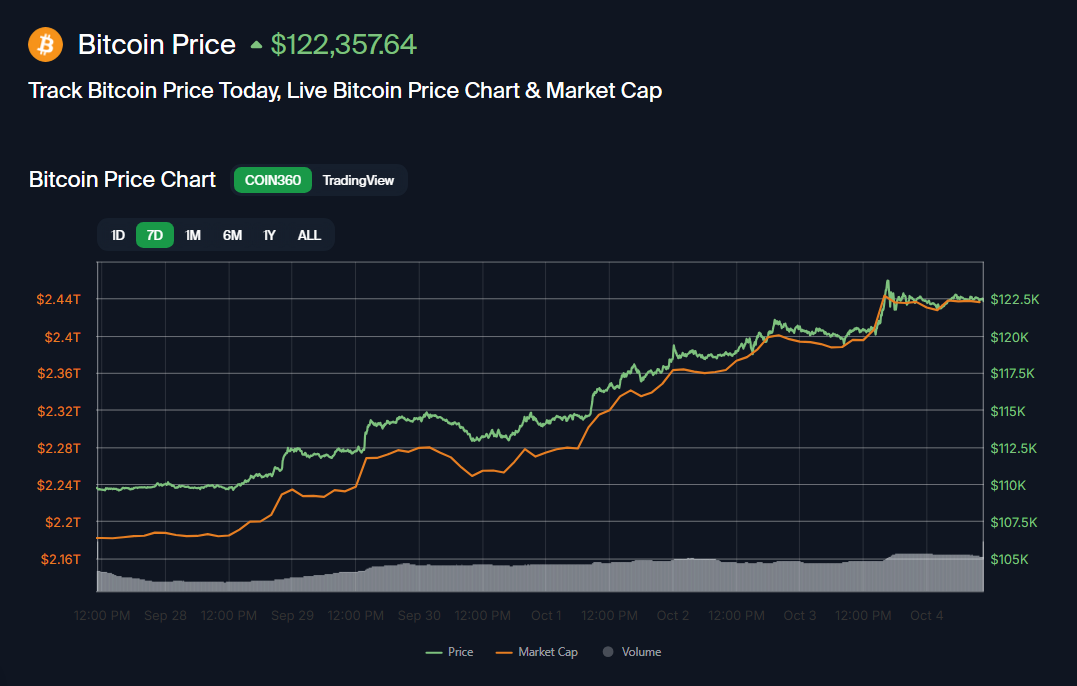Click the gray Volume legend dot

[608, 652]
